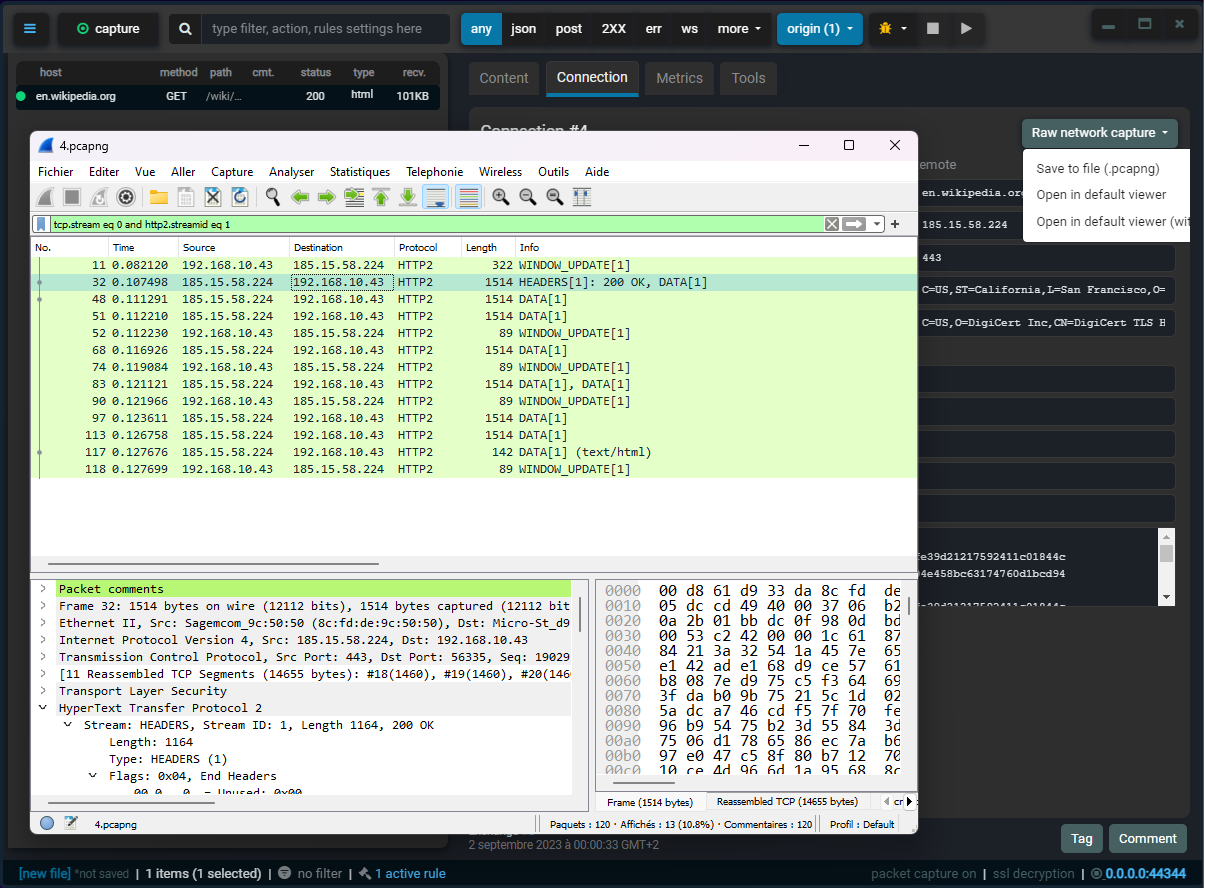Open the Statistiques menu

coord(360,172)
